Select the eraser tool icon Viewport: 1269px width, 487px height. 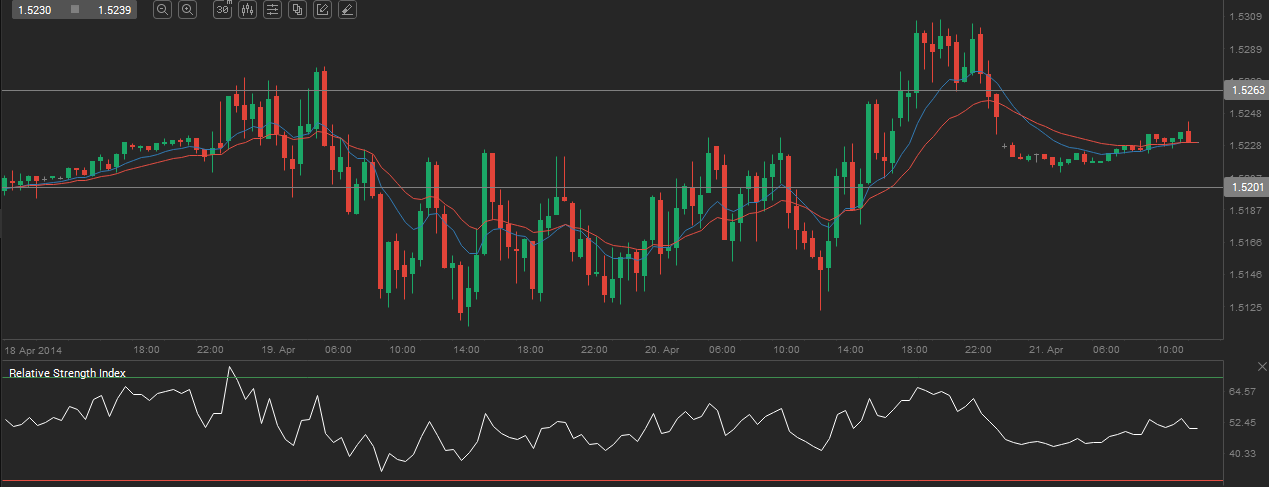(346, 10)
